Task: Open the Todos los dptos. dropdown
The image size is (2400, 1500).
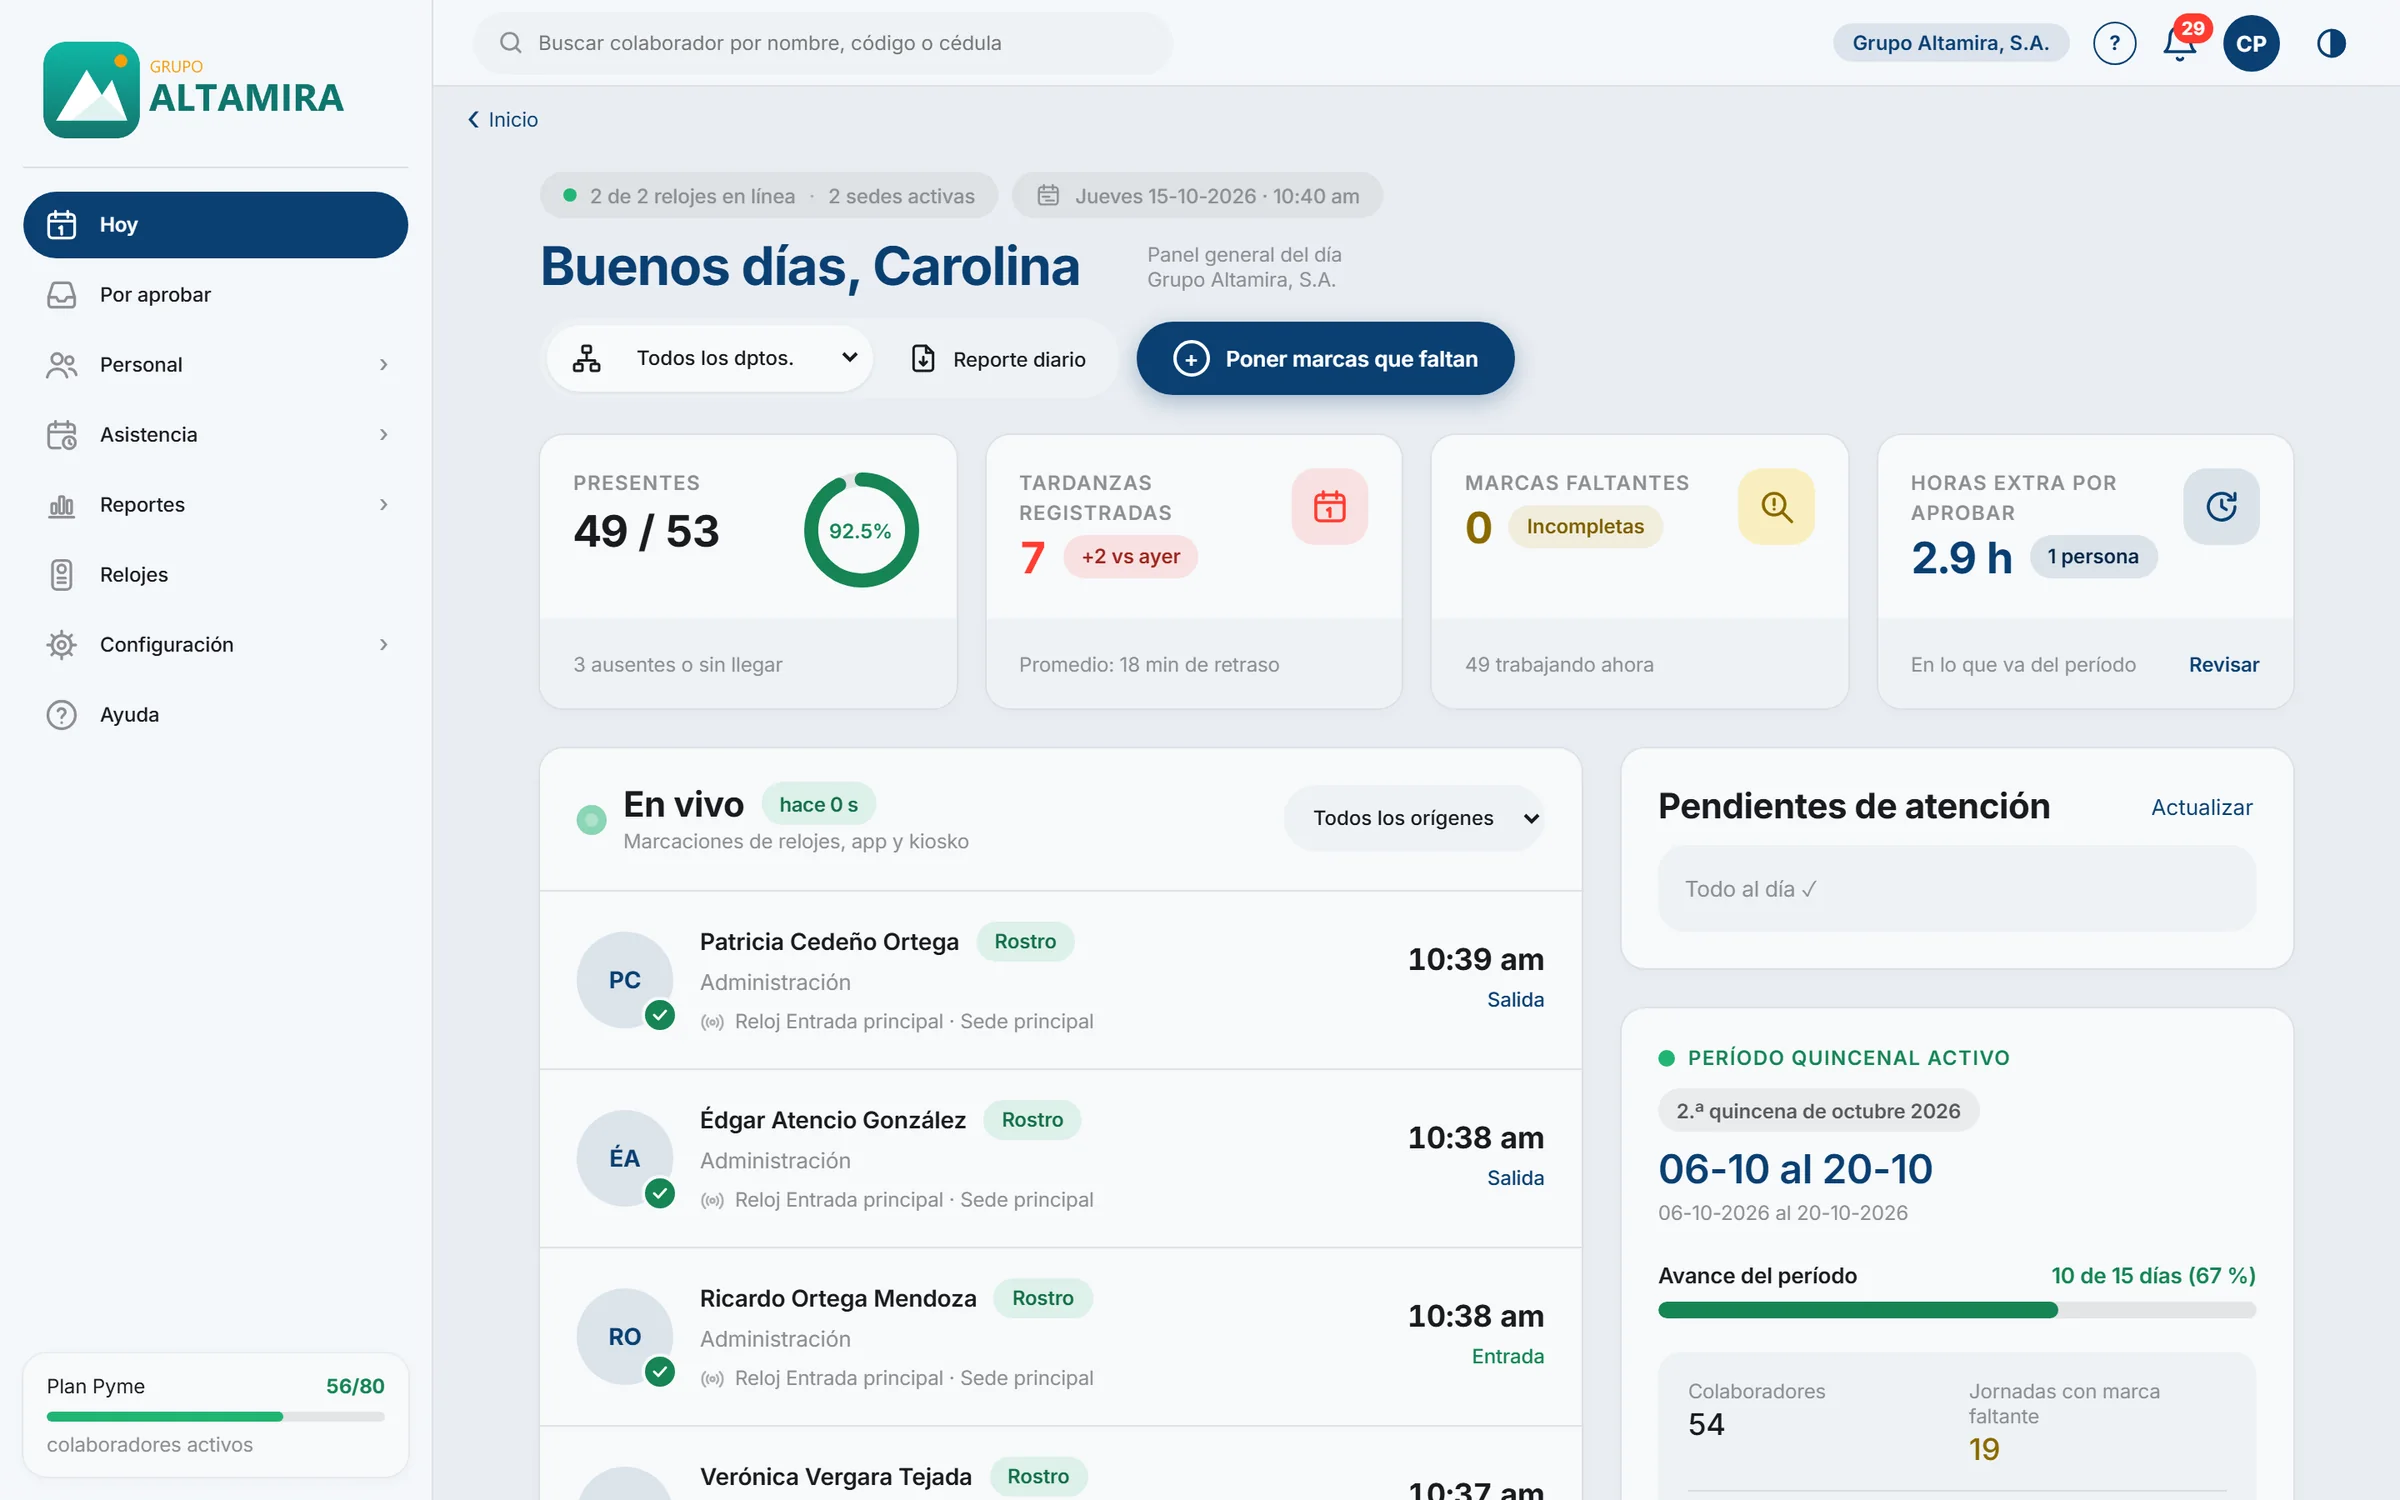Action: pyautogui.click(x=710, y=358)
